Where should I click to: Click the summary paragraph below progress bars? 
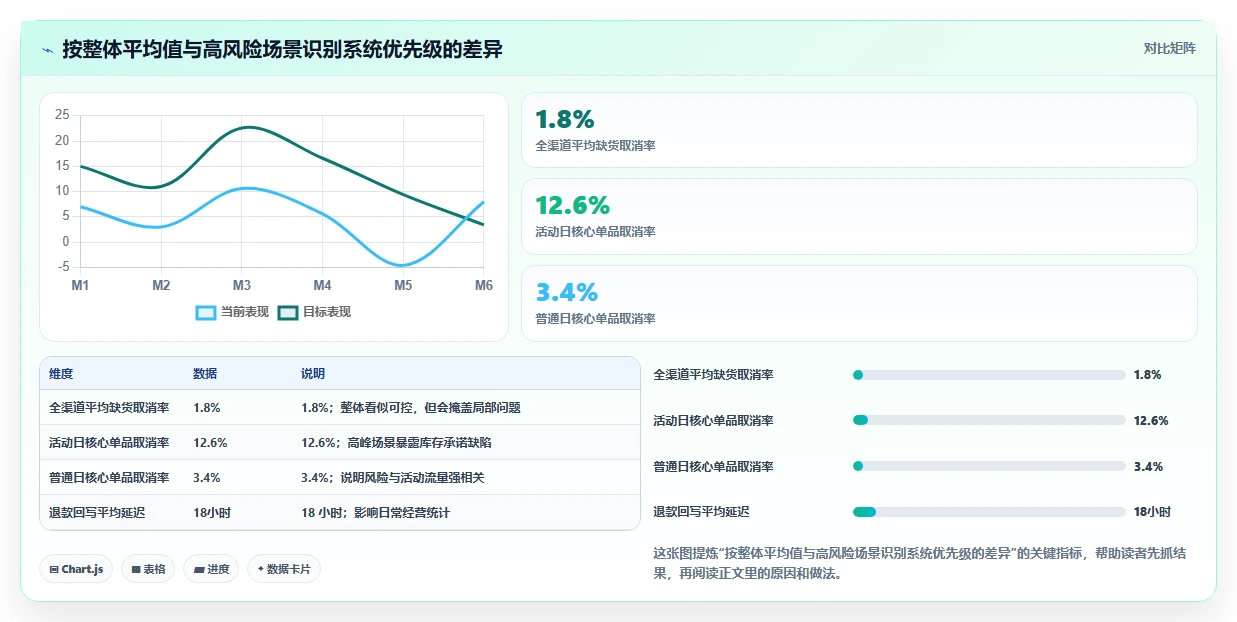[919, 563]
